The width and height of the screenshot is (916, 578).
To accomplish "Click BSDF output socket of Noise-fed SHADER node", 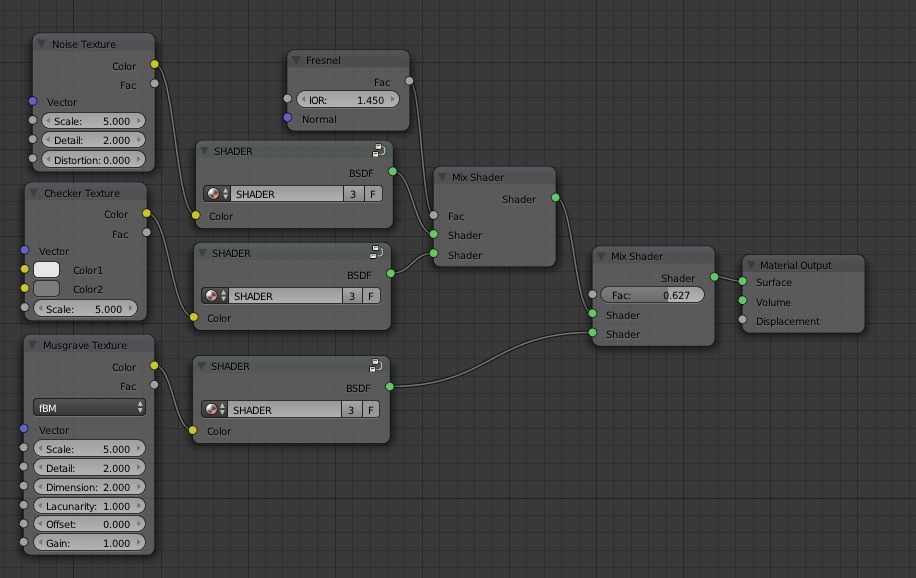I will coord(393,171).
